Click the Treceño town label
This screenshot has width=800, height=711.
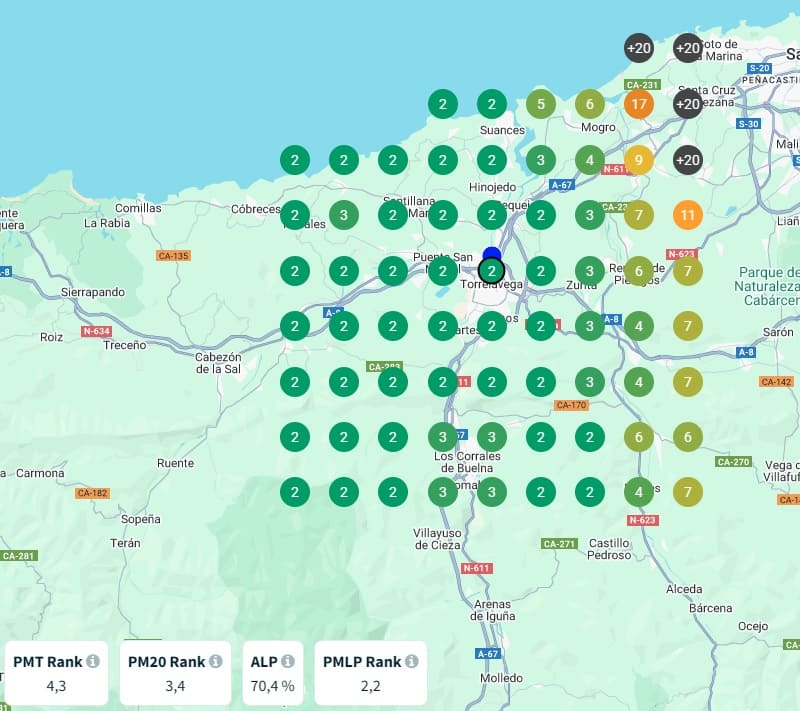pyautogui.click(x=125, y=345)
